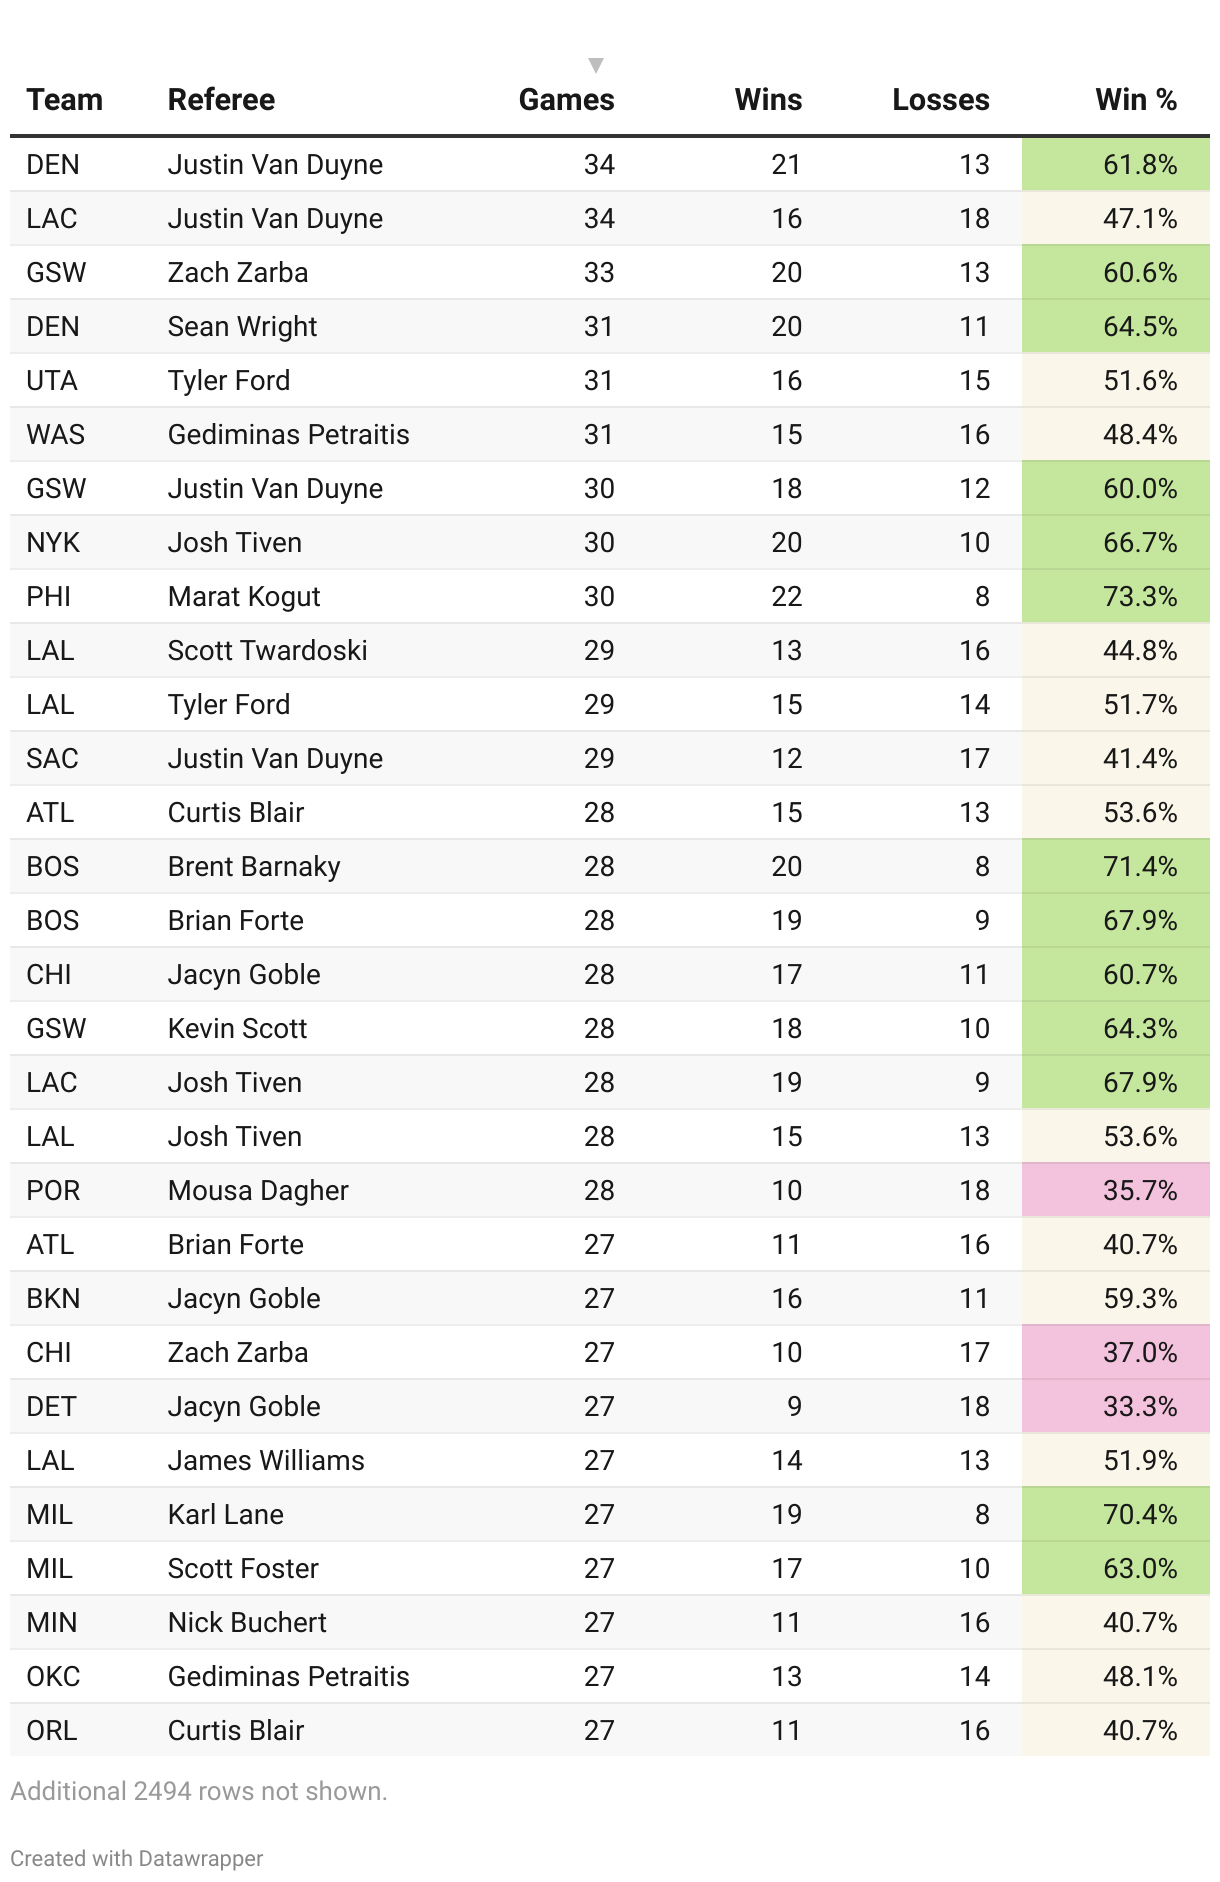The width and height of the screenshot is (1220, 1882).
Task: Click the 73.3% green win cell
Action: [x=1116, y=597]
